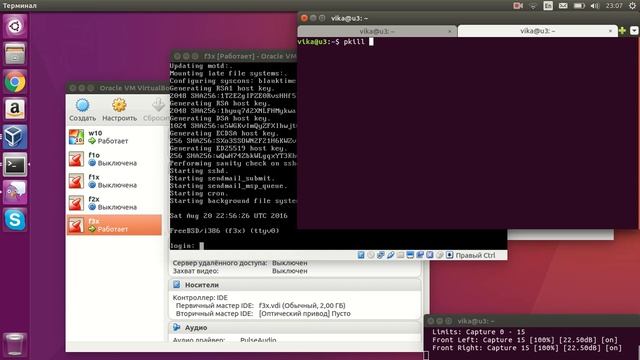Screen dimensions: 640x360
Task: Close the active white terminal tab
Action: (x=610, y=31)
